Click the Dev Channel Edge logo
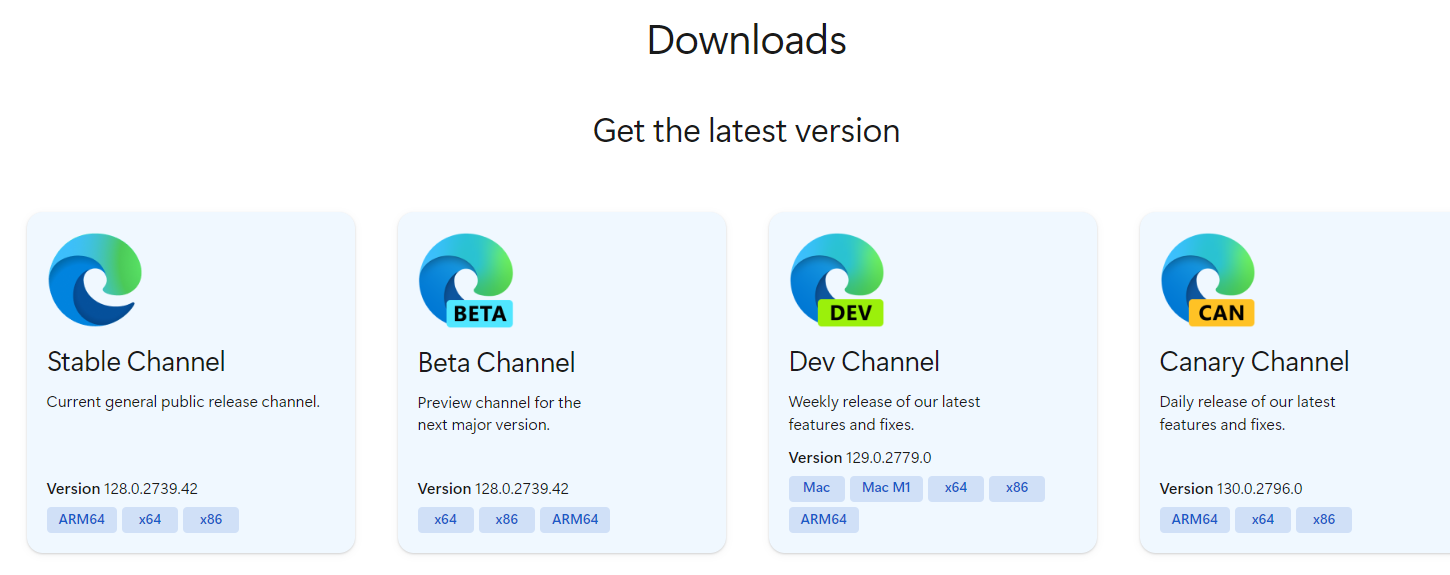1450x575 pixels. pos(837,280)
